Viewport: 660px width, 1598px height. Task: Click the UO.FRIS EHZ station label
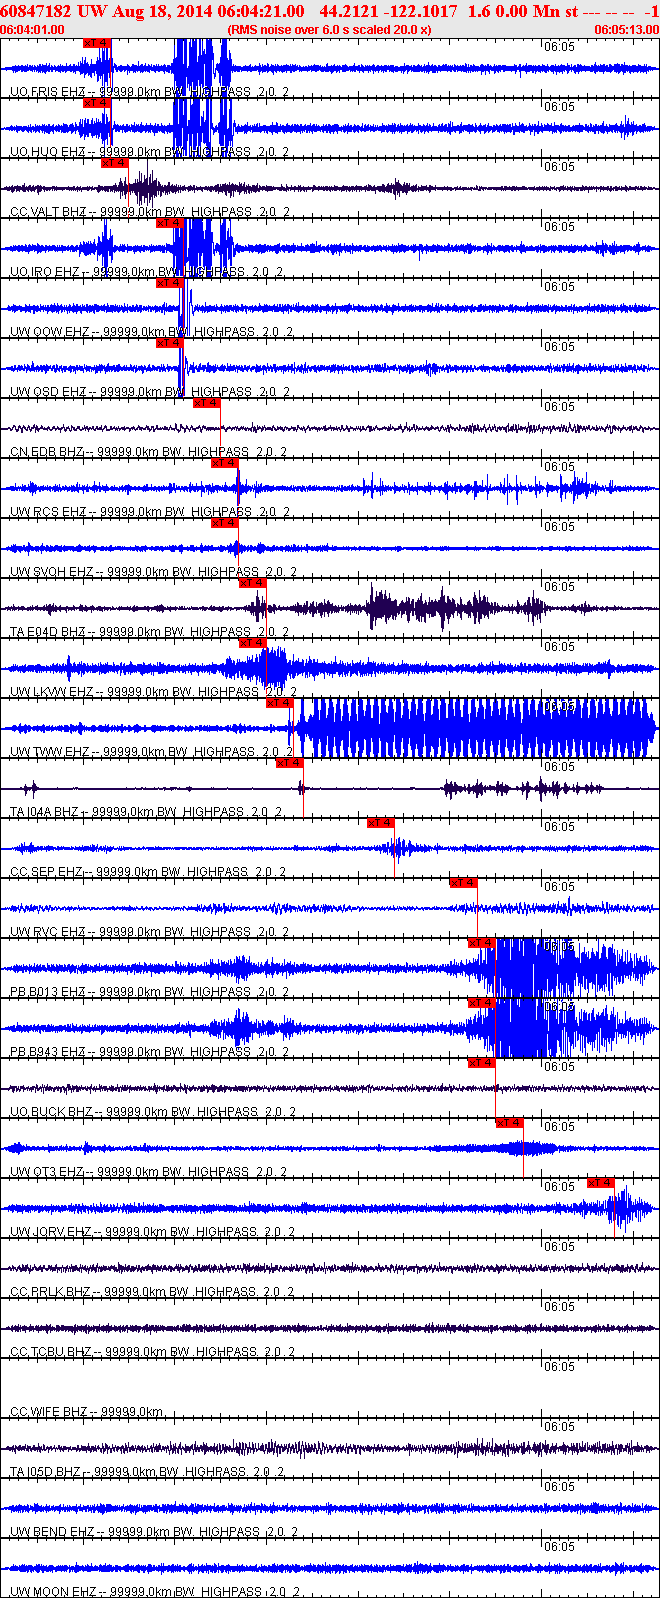[x=48, y=92]
